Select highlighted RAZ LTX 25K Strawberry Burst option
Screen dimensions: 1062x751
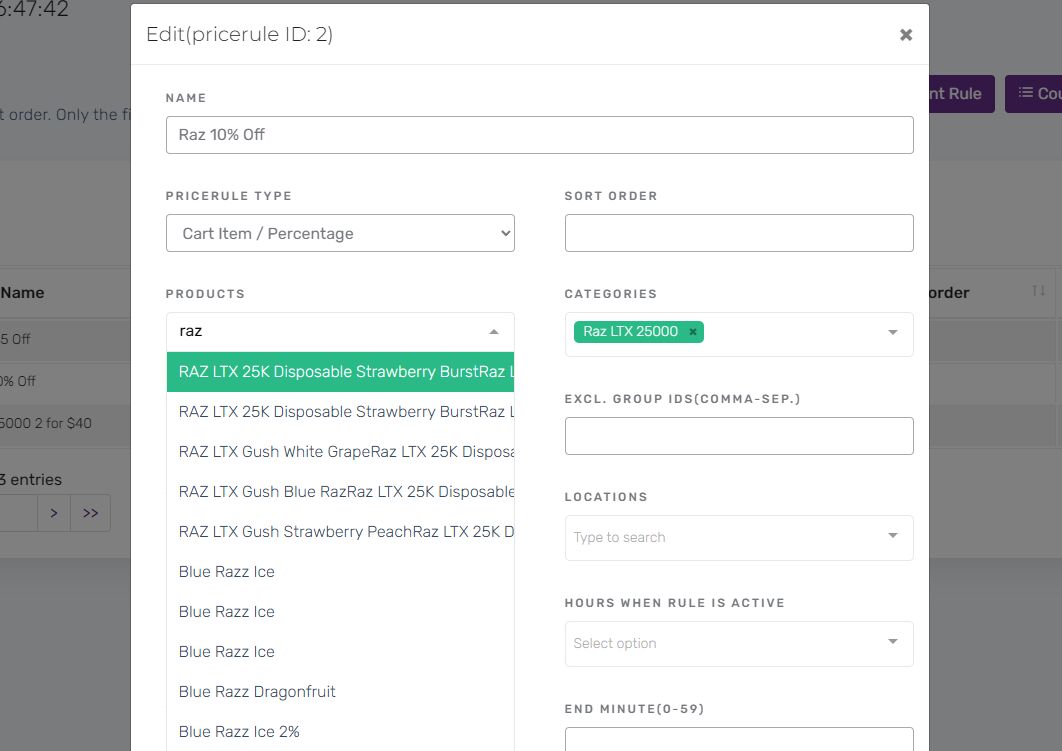[340, 372]
